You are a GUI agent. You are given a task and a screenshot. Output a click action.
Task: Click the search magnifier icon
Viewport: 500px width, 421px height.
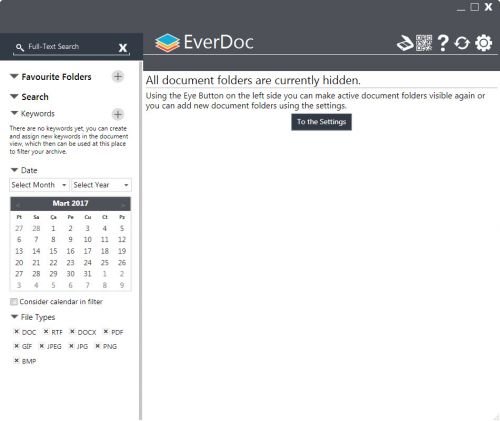[x=20, y=47]
